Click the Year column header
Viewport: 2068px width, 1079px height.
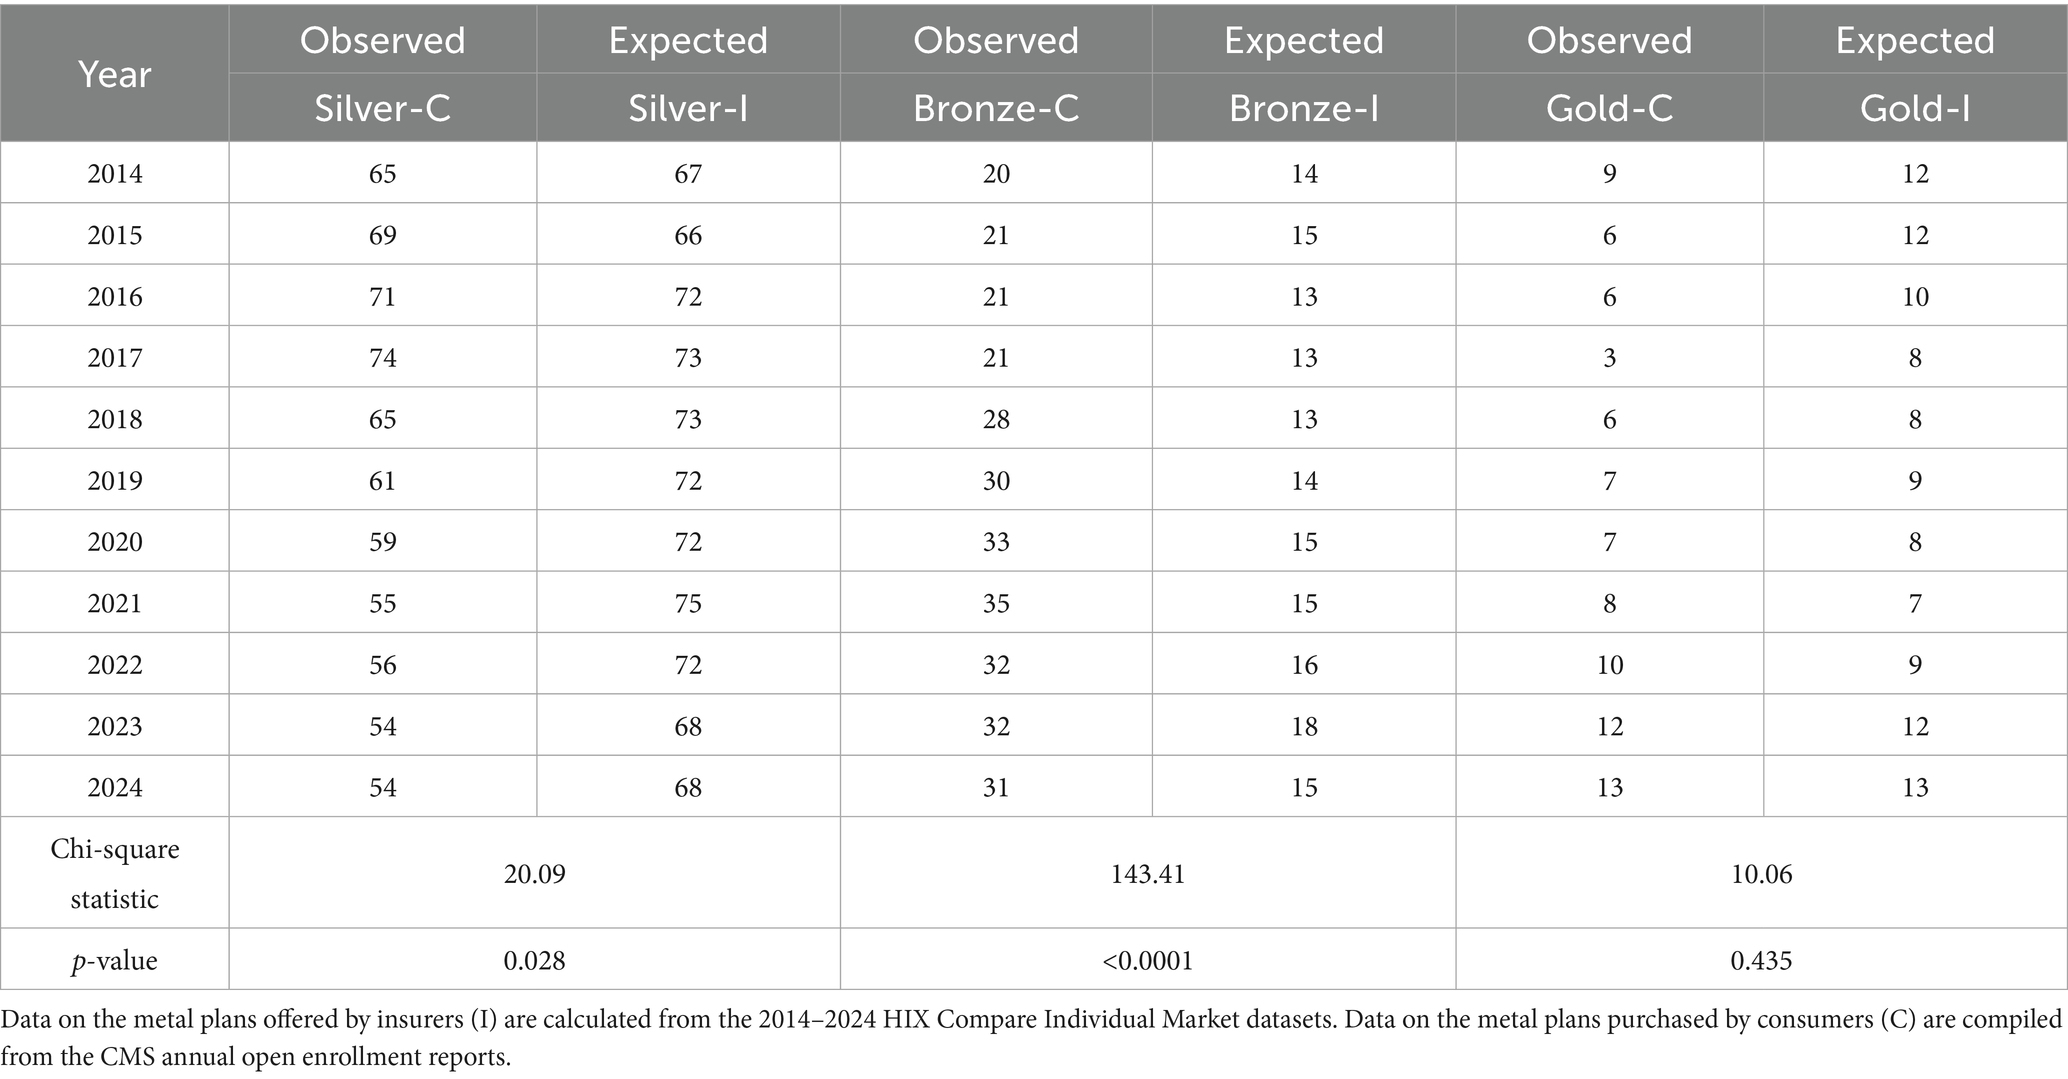click(x=115, y=73)
